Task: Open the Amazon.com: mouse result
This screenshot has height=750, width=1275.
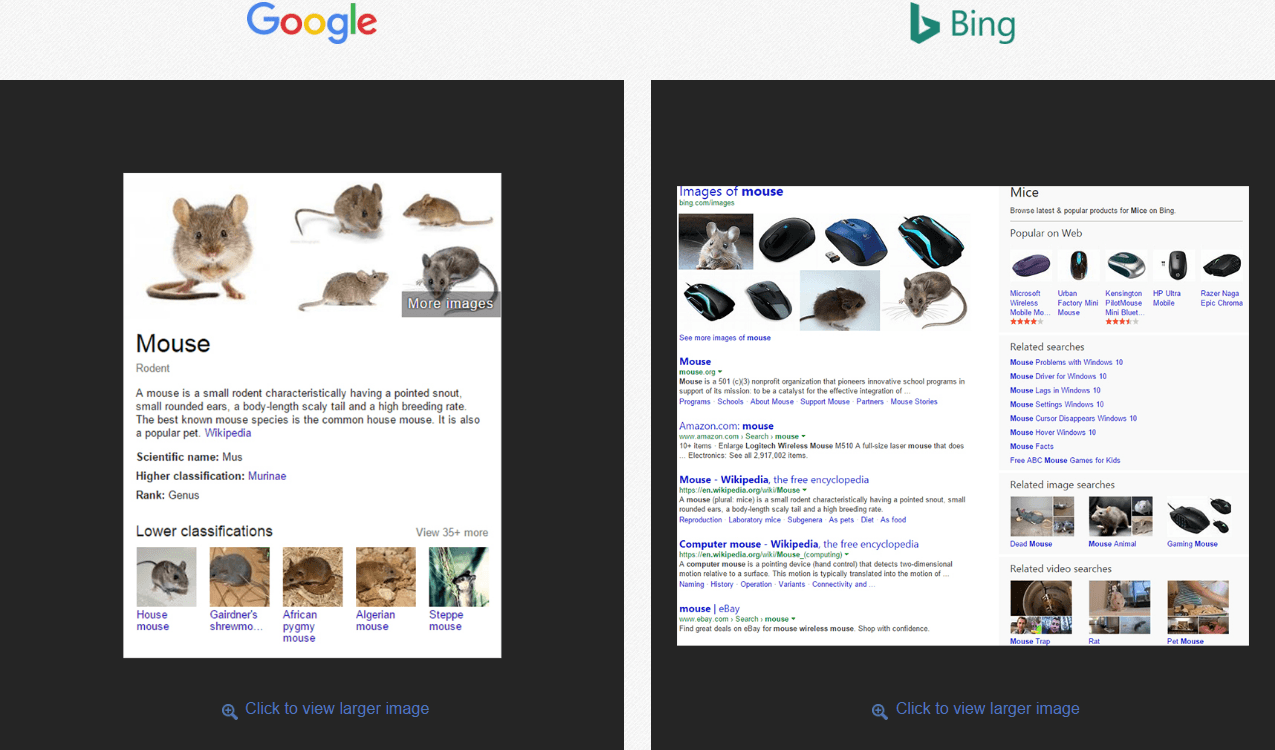Action: [x=726, y=426]
